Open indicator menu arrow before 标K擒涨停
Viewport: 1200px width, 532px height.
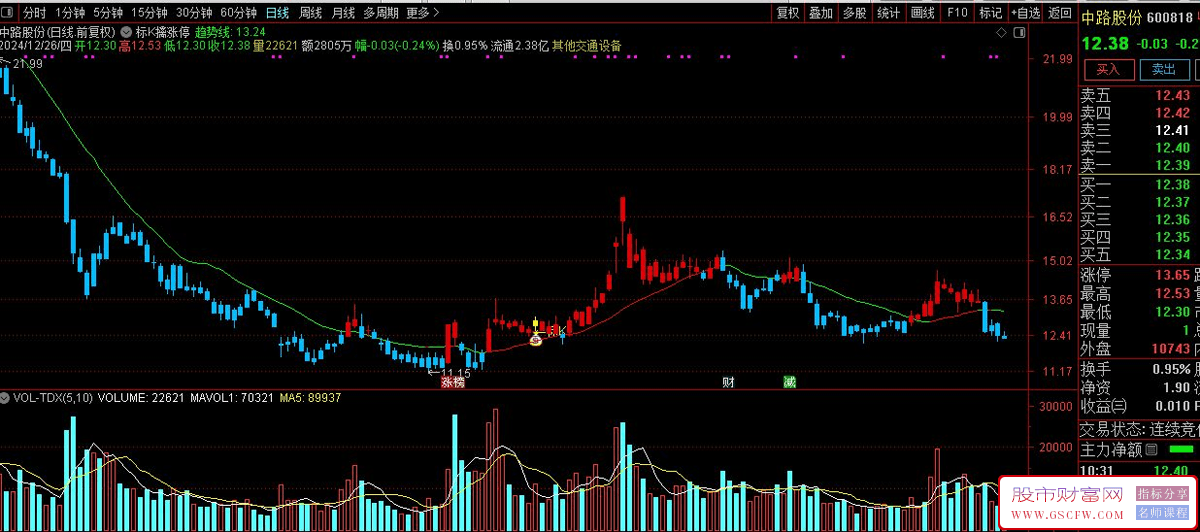pyautogui.click(x=127, y=32)
